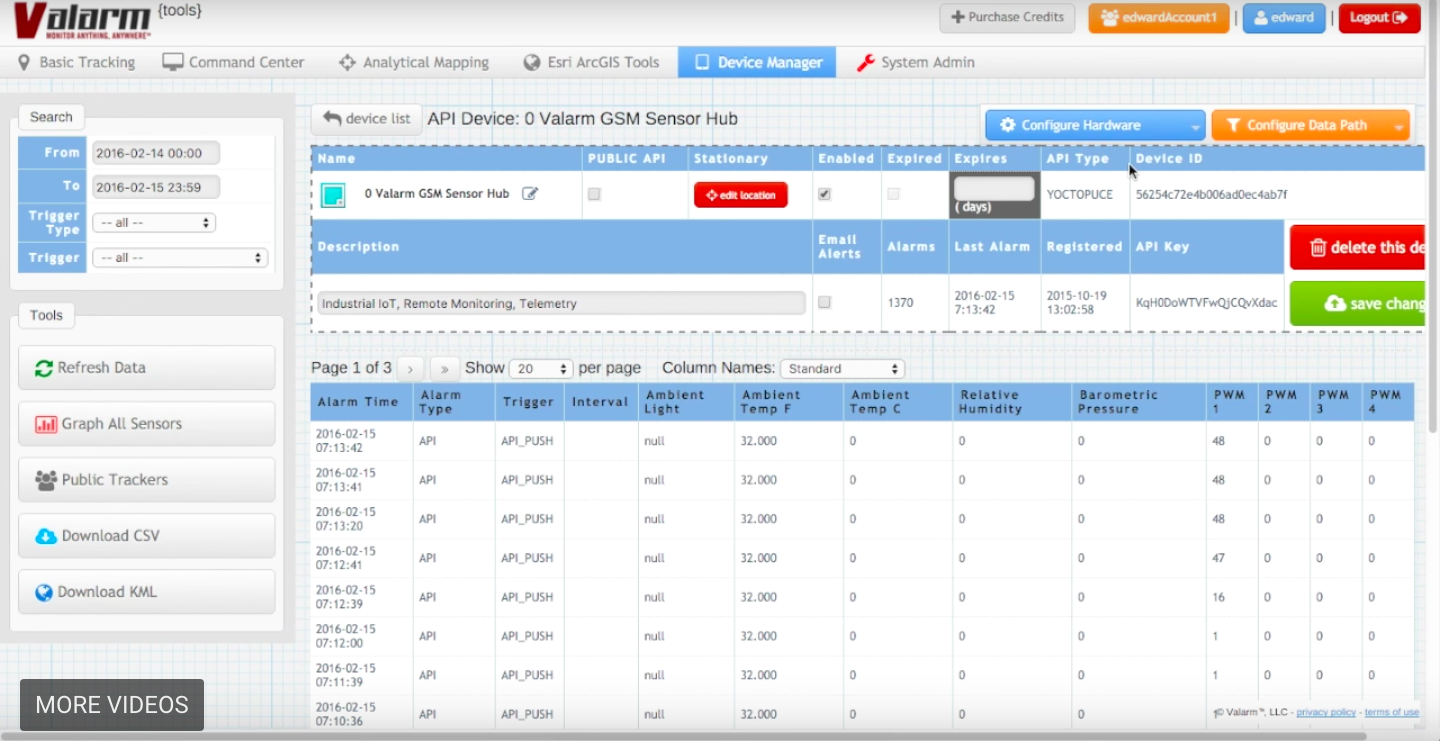Go to next page arrow
The image size is (1440, 741).
[x=411, y=368]
